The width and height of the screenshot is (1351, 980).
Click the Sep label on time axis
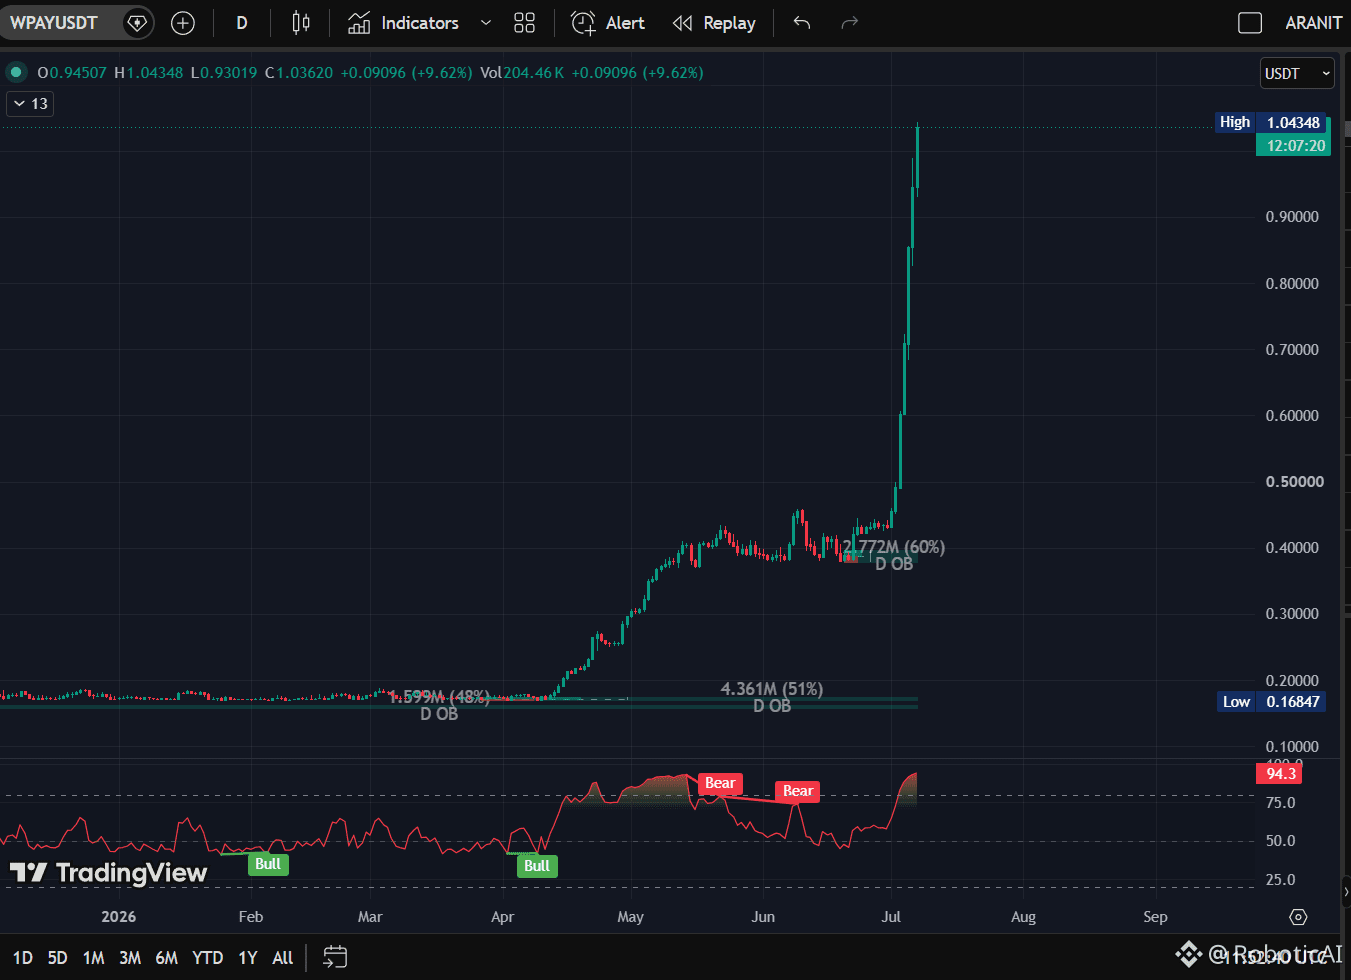coord(1155,917)
